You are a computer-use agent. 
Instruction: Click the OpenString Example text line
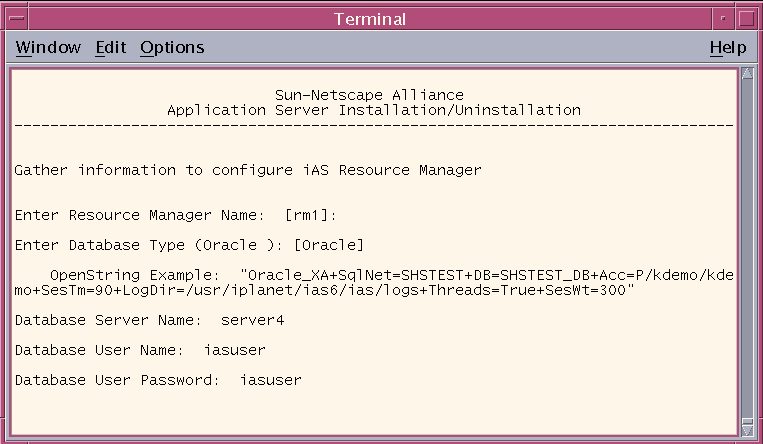pos(374,282)
